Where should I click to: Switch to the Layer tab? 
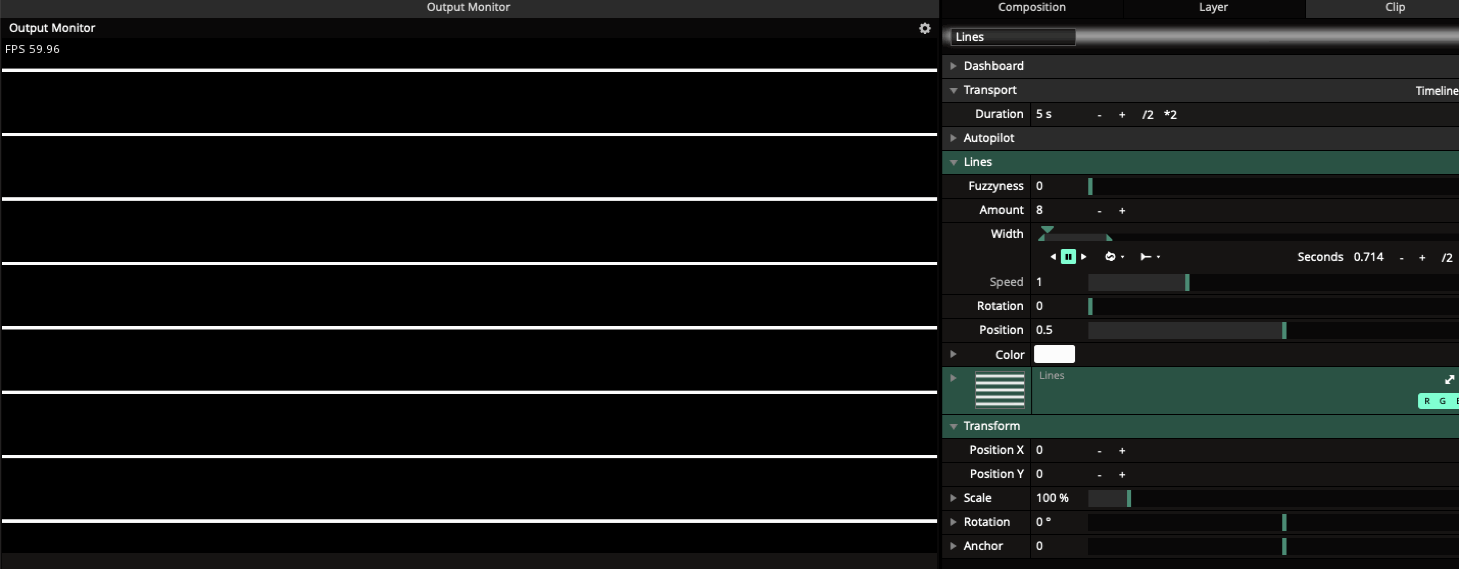[x=1213, y=8]
